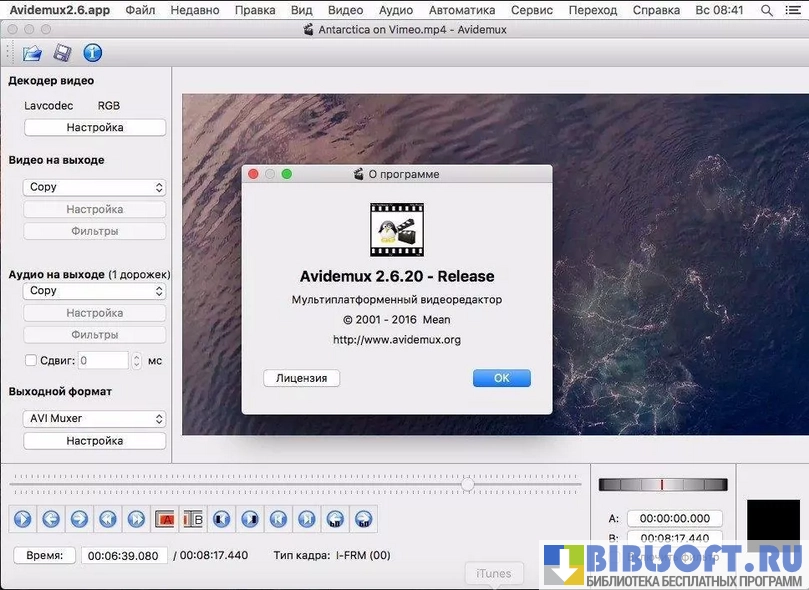The width and height of the screenshot is (809, 590).
Task: Jump to the previous keyframe
Action: (108, 519)
